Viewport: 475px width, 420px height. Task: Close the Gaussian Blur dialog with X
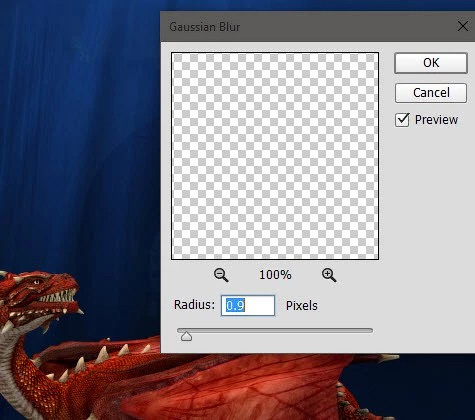tap(463, 26)
